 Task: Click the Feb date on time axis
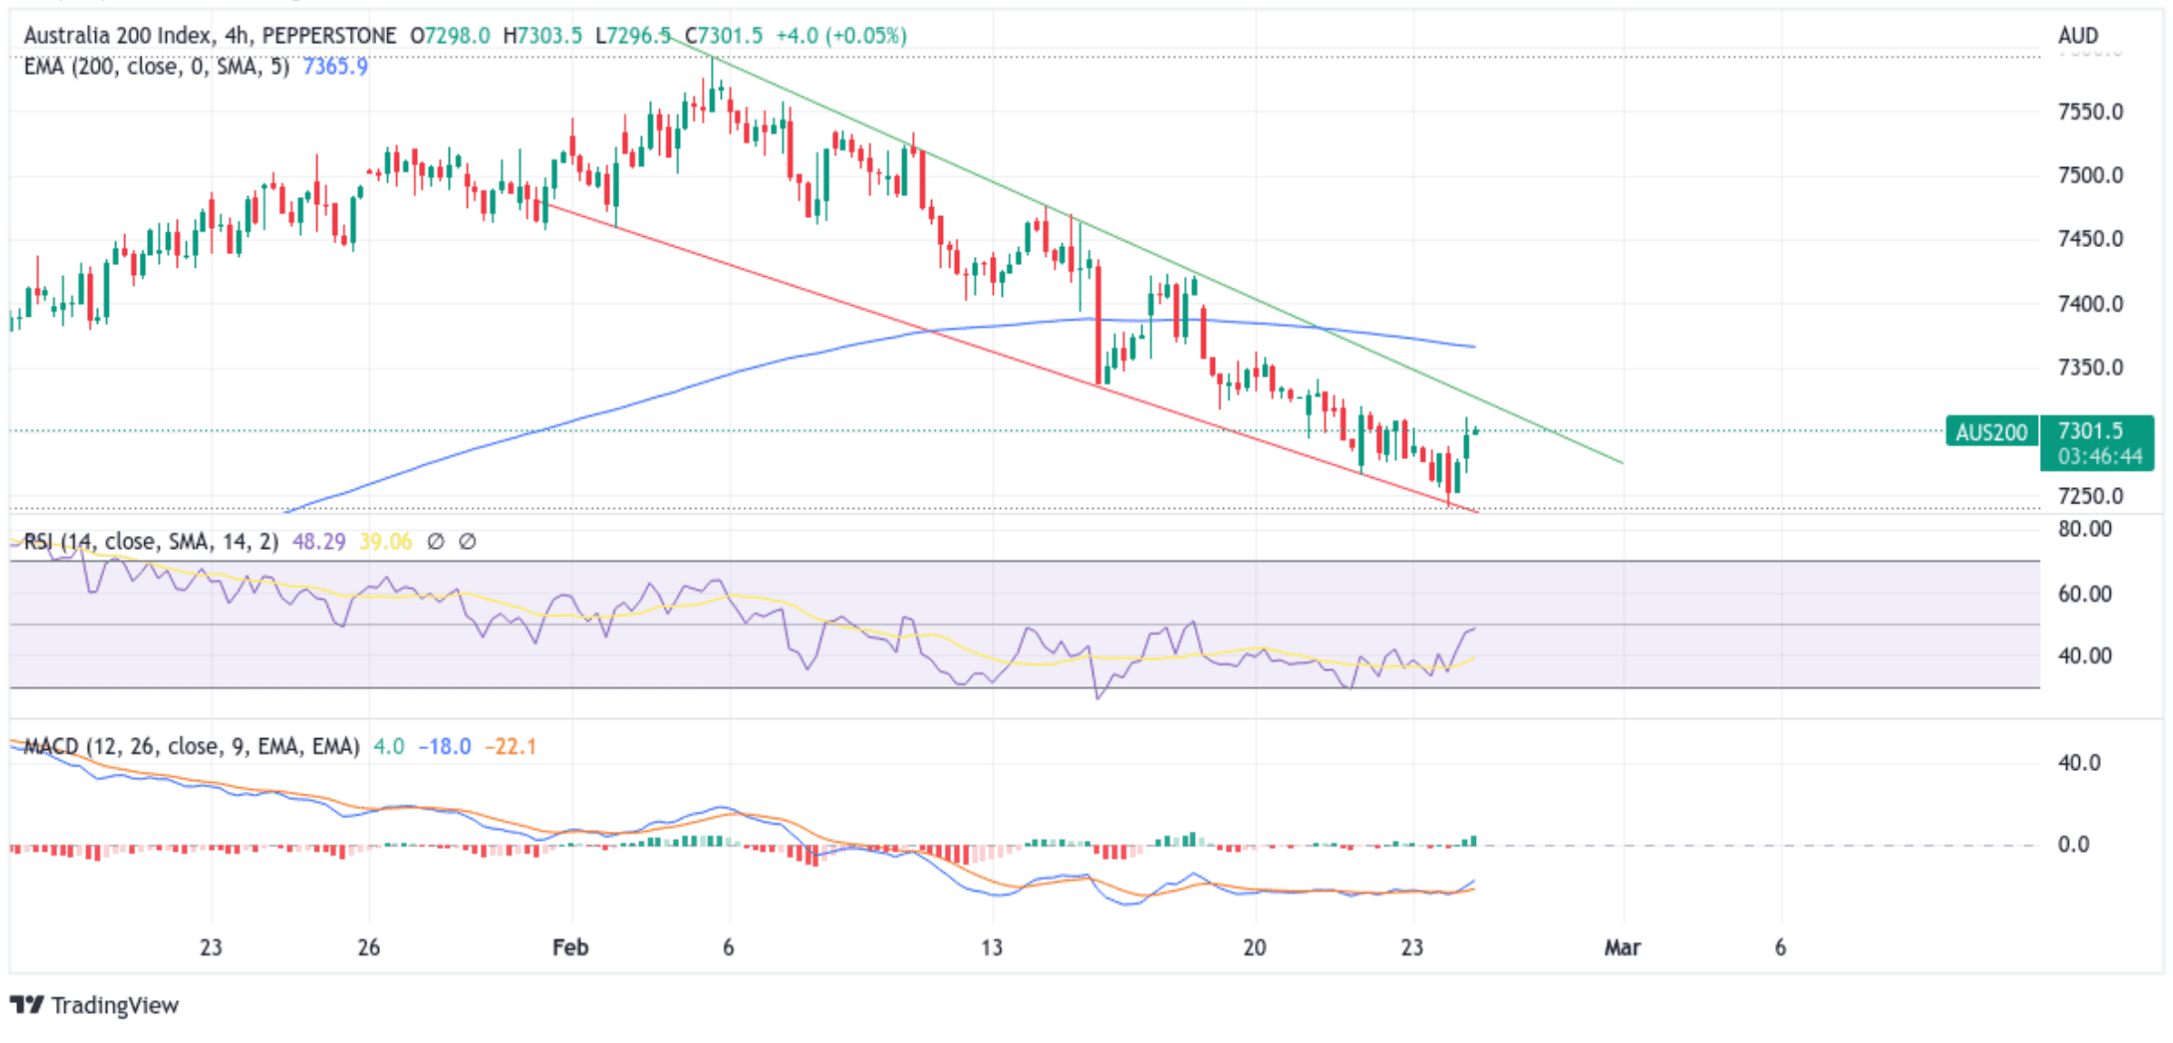coord(571,947)
